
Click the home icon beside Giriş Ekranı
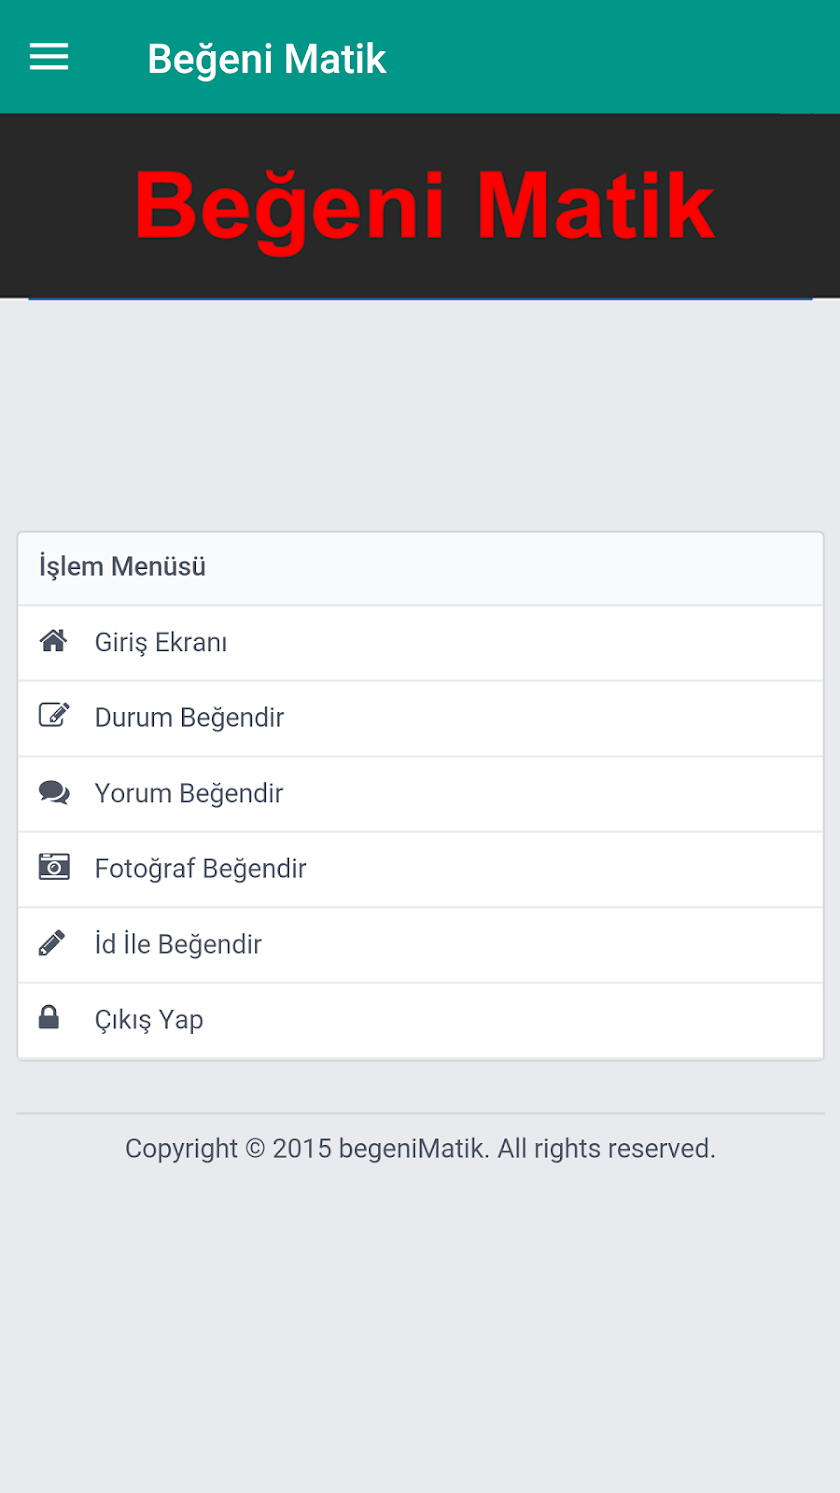pos(53,641)
